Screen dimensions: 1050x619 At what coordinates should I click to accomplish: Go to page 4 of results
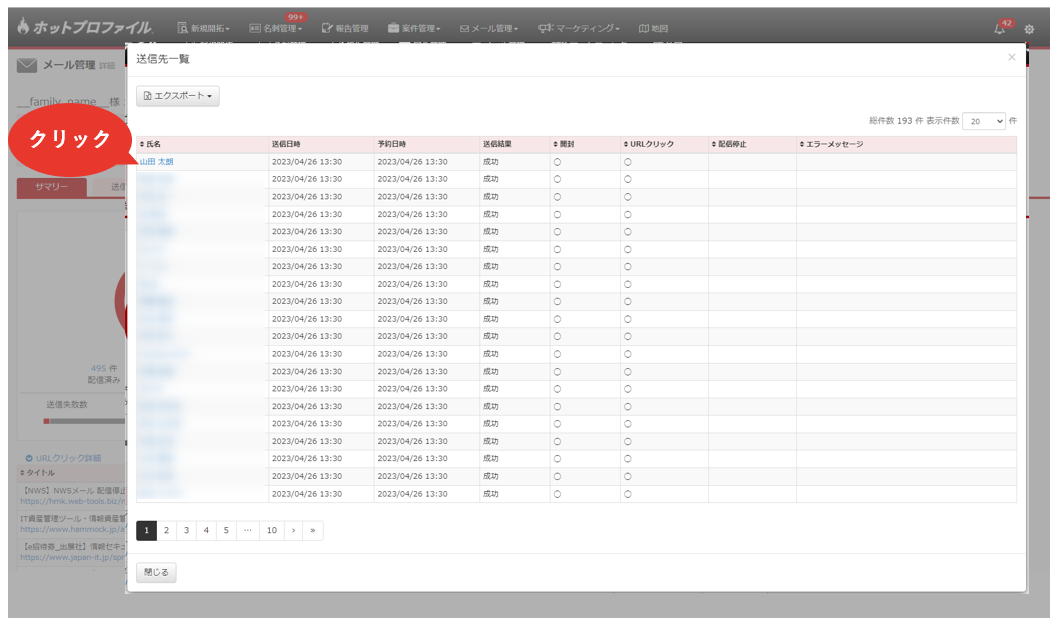206,530
